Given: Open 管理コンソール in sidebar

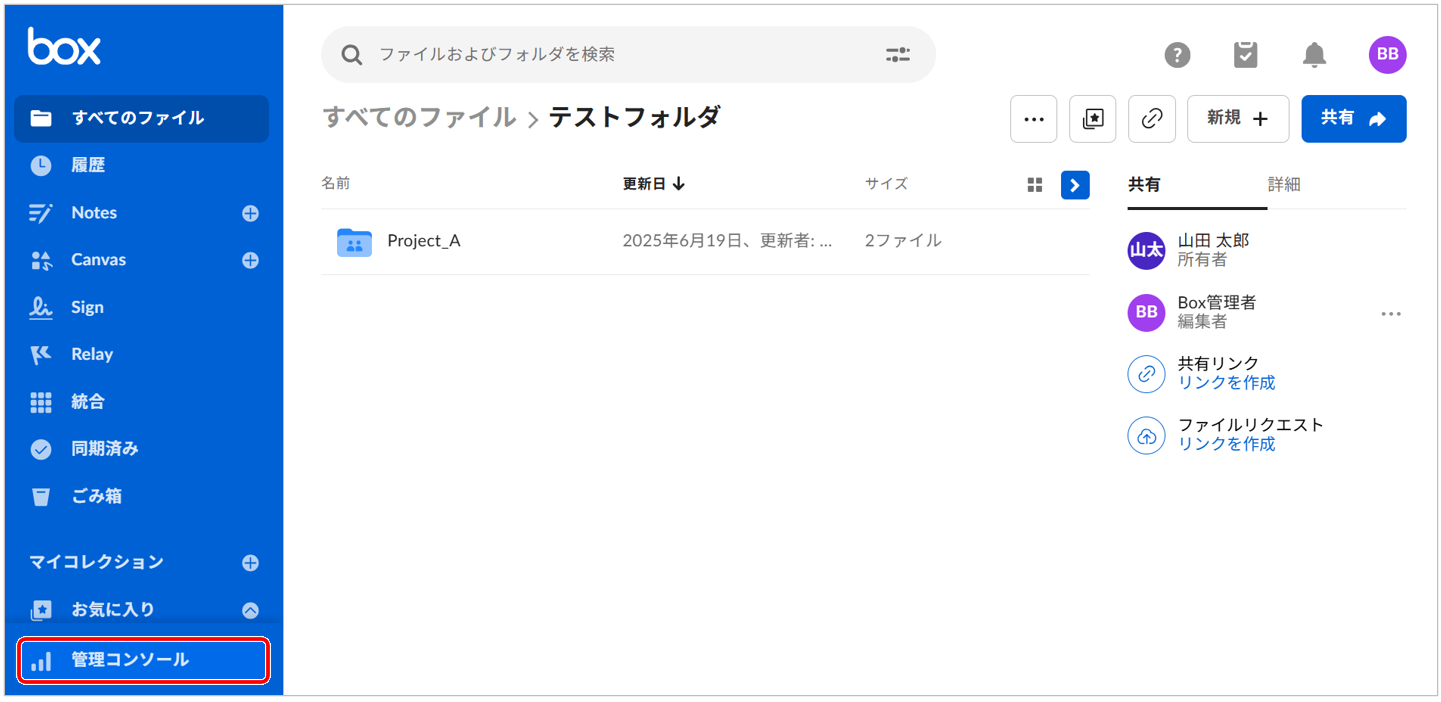Looking at the screenshot, I should pyautogui.click(x=143, y=661).
